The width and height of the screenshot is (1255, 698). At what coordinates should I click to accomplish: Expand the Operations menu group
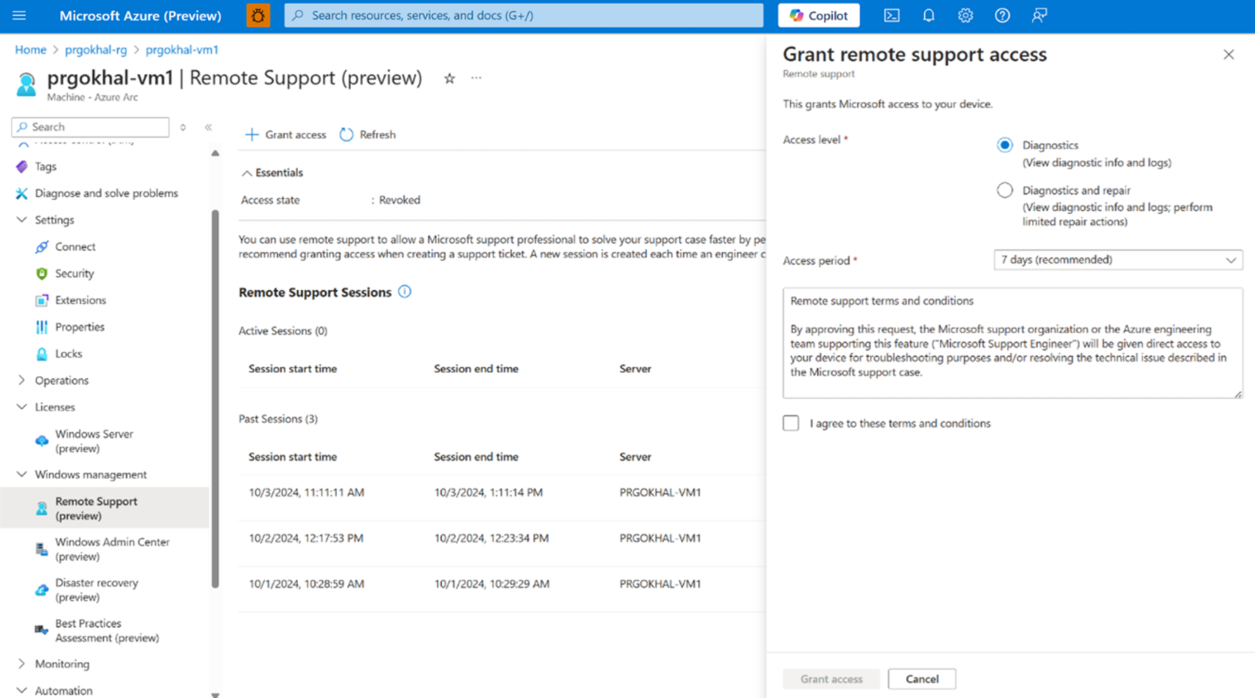pos(22,381)
